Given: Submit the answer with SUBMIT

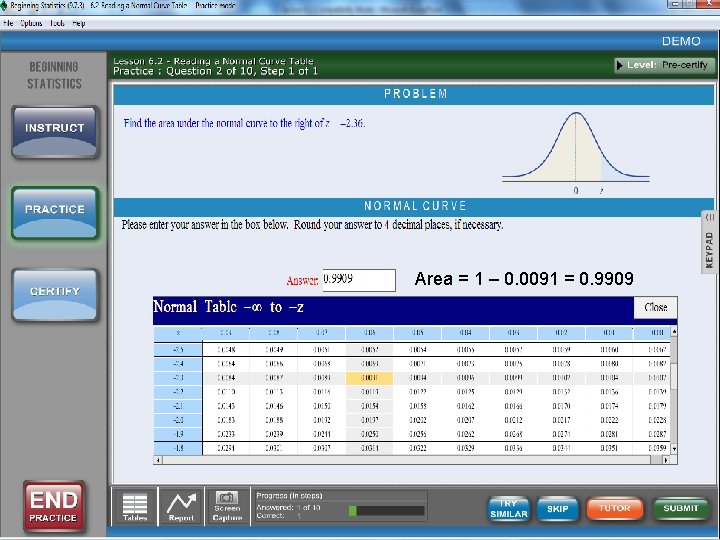Looking at the screenshot, I should 681,508.
